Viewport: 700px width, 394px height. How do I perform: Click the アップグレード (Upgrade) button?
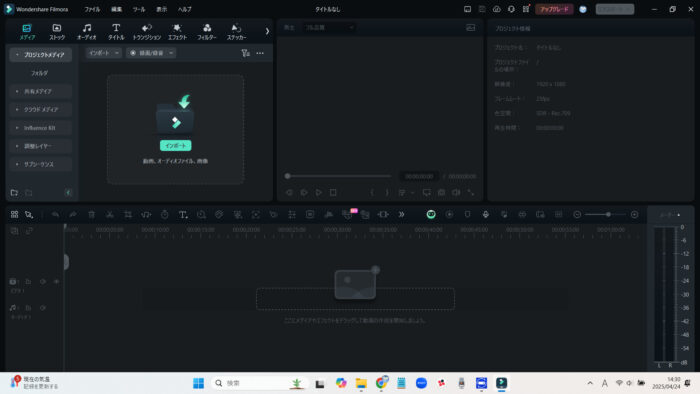(554, 9)
